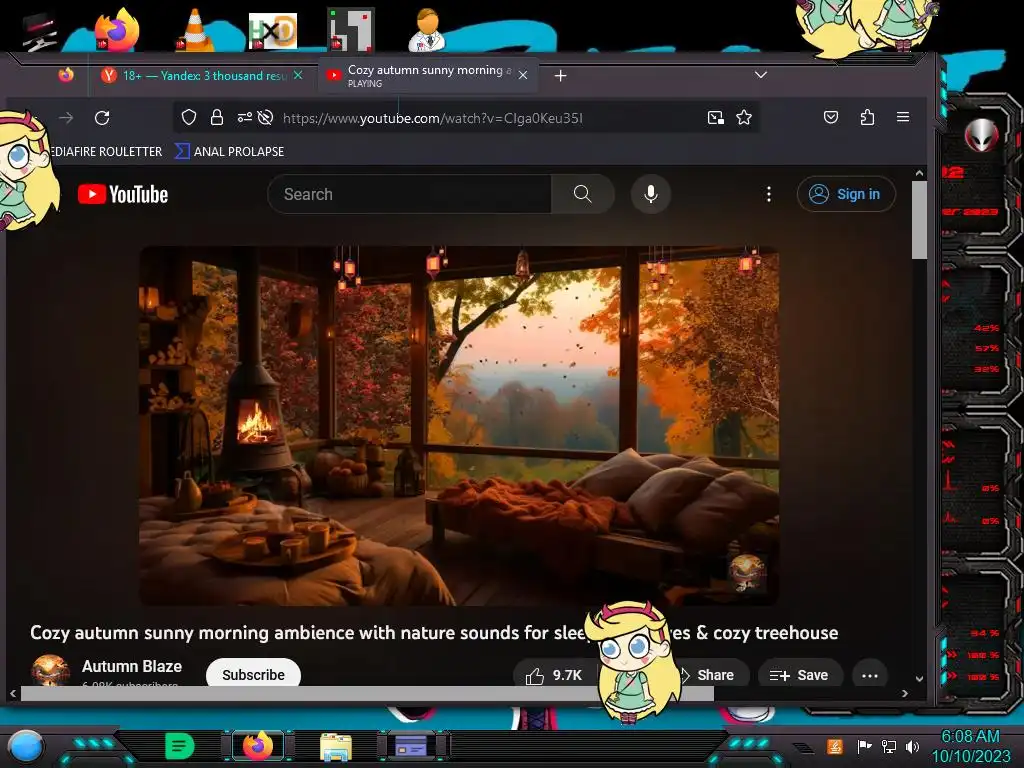
Task: Save page to Pocket
Action: coord(831,118)
